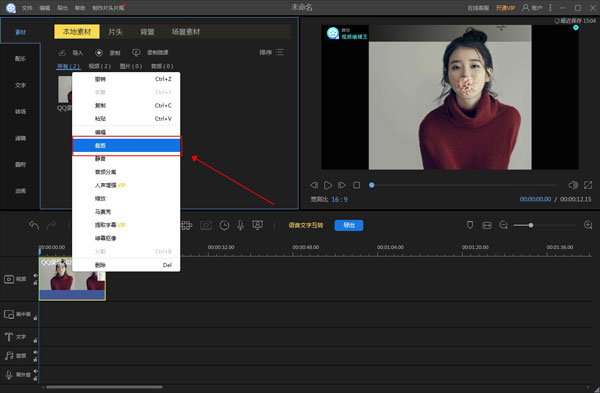Click the import icon in media panel
Image resolution: width=600 pixels, height=393 pixels.
pos(62,53)
